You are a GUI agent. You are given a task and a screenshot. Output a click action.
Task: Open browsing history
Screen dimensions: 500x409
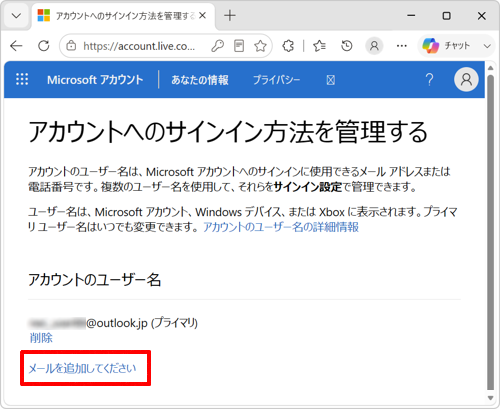347,46
